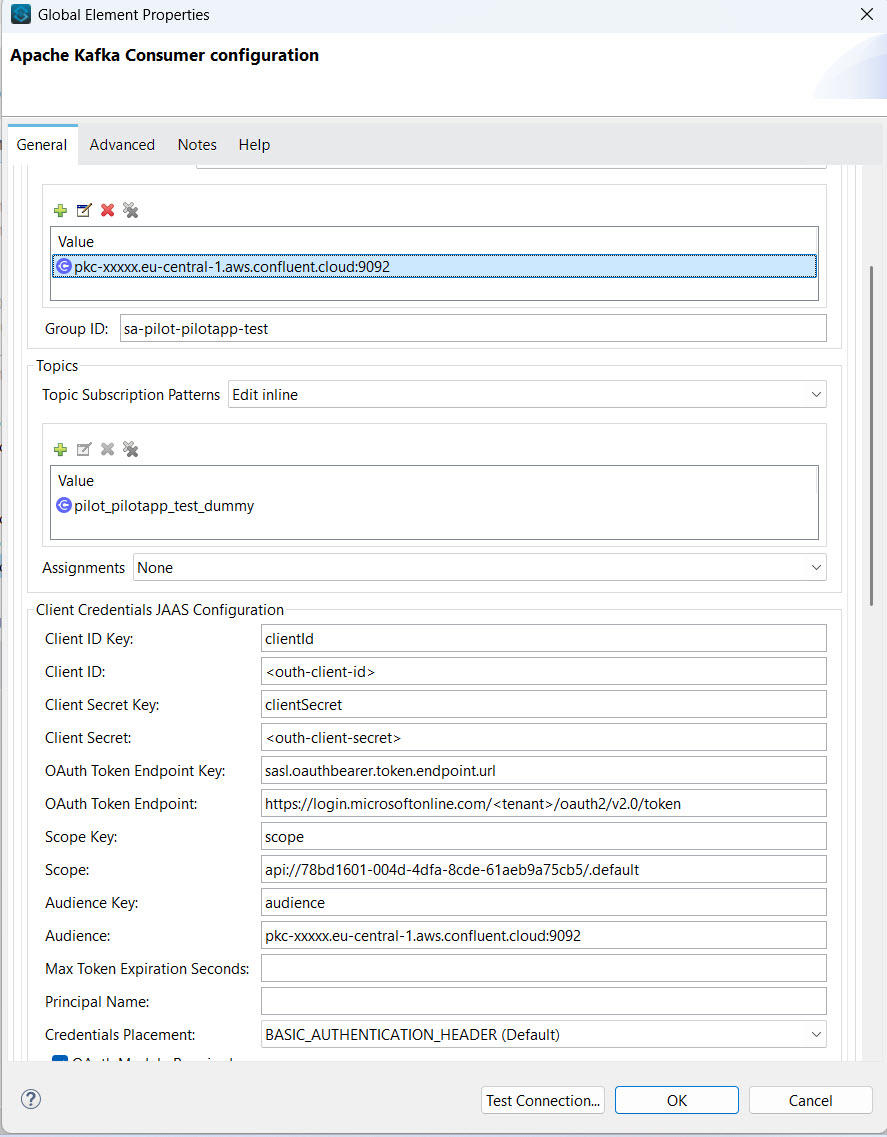Switch to the Notes tab
This screenshot has height=1137, width=887.
197,145
